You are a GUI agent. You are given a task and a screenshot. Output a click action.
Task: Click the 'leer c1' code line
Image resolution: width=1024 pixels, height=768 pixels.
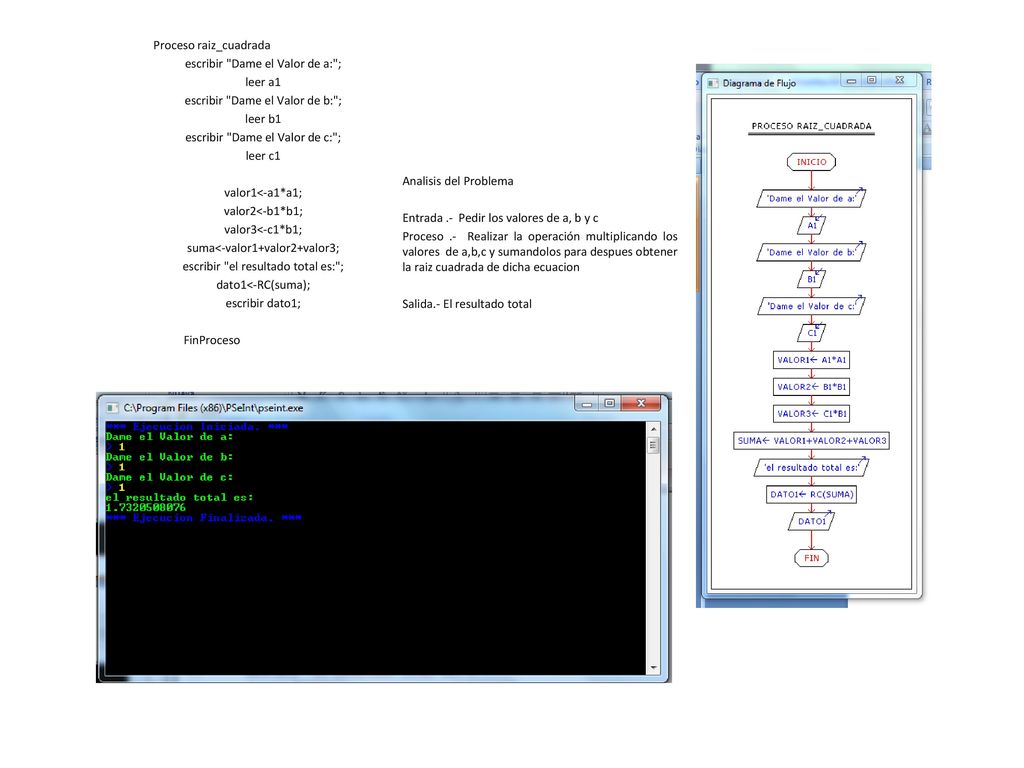coord(263,156)
